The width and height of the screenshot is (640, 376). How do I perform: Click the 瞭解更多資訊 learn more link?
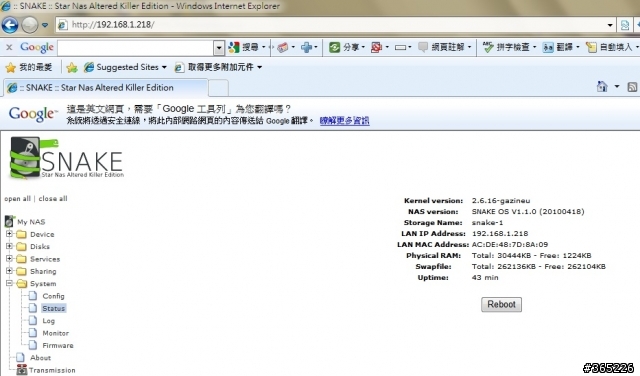tap(344, 121)
